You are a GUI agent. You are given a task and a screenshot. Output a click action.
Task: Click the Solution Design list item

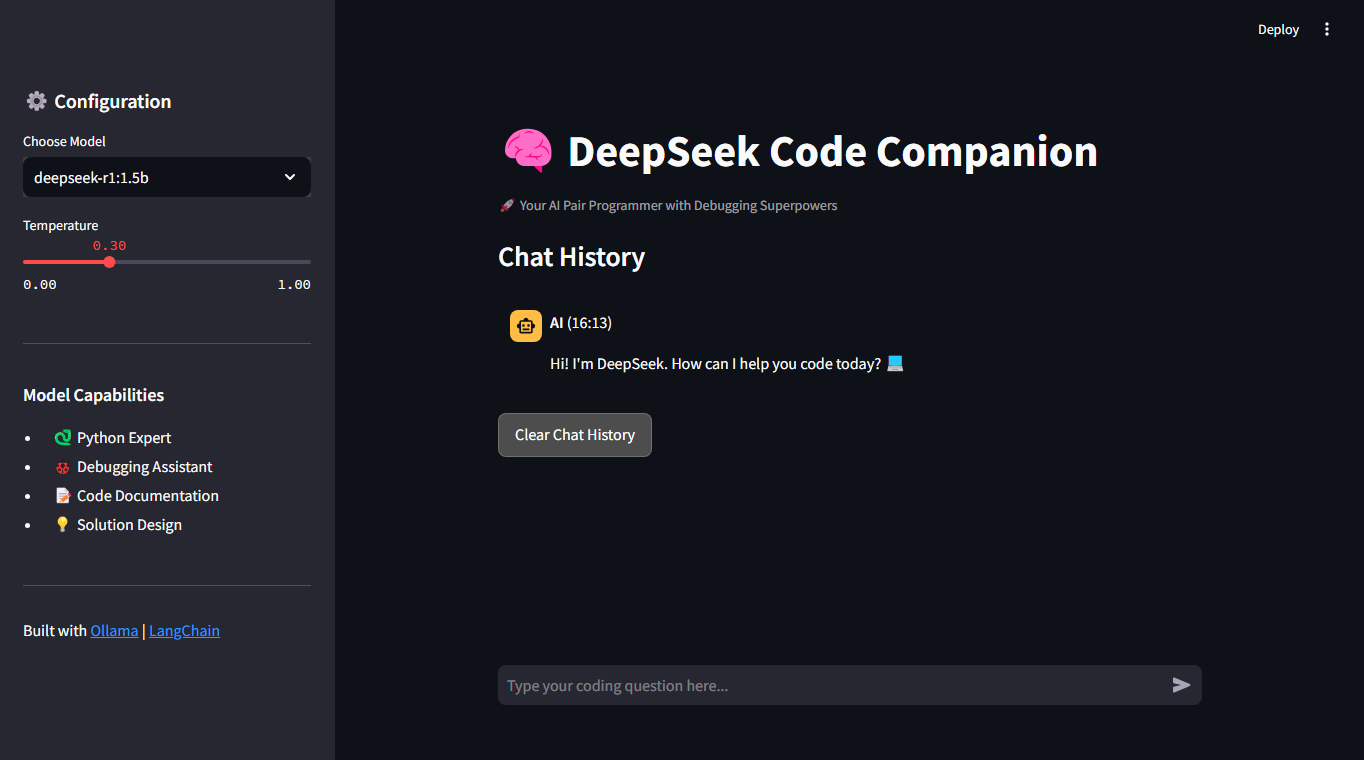point(118,525)
